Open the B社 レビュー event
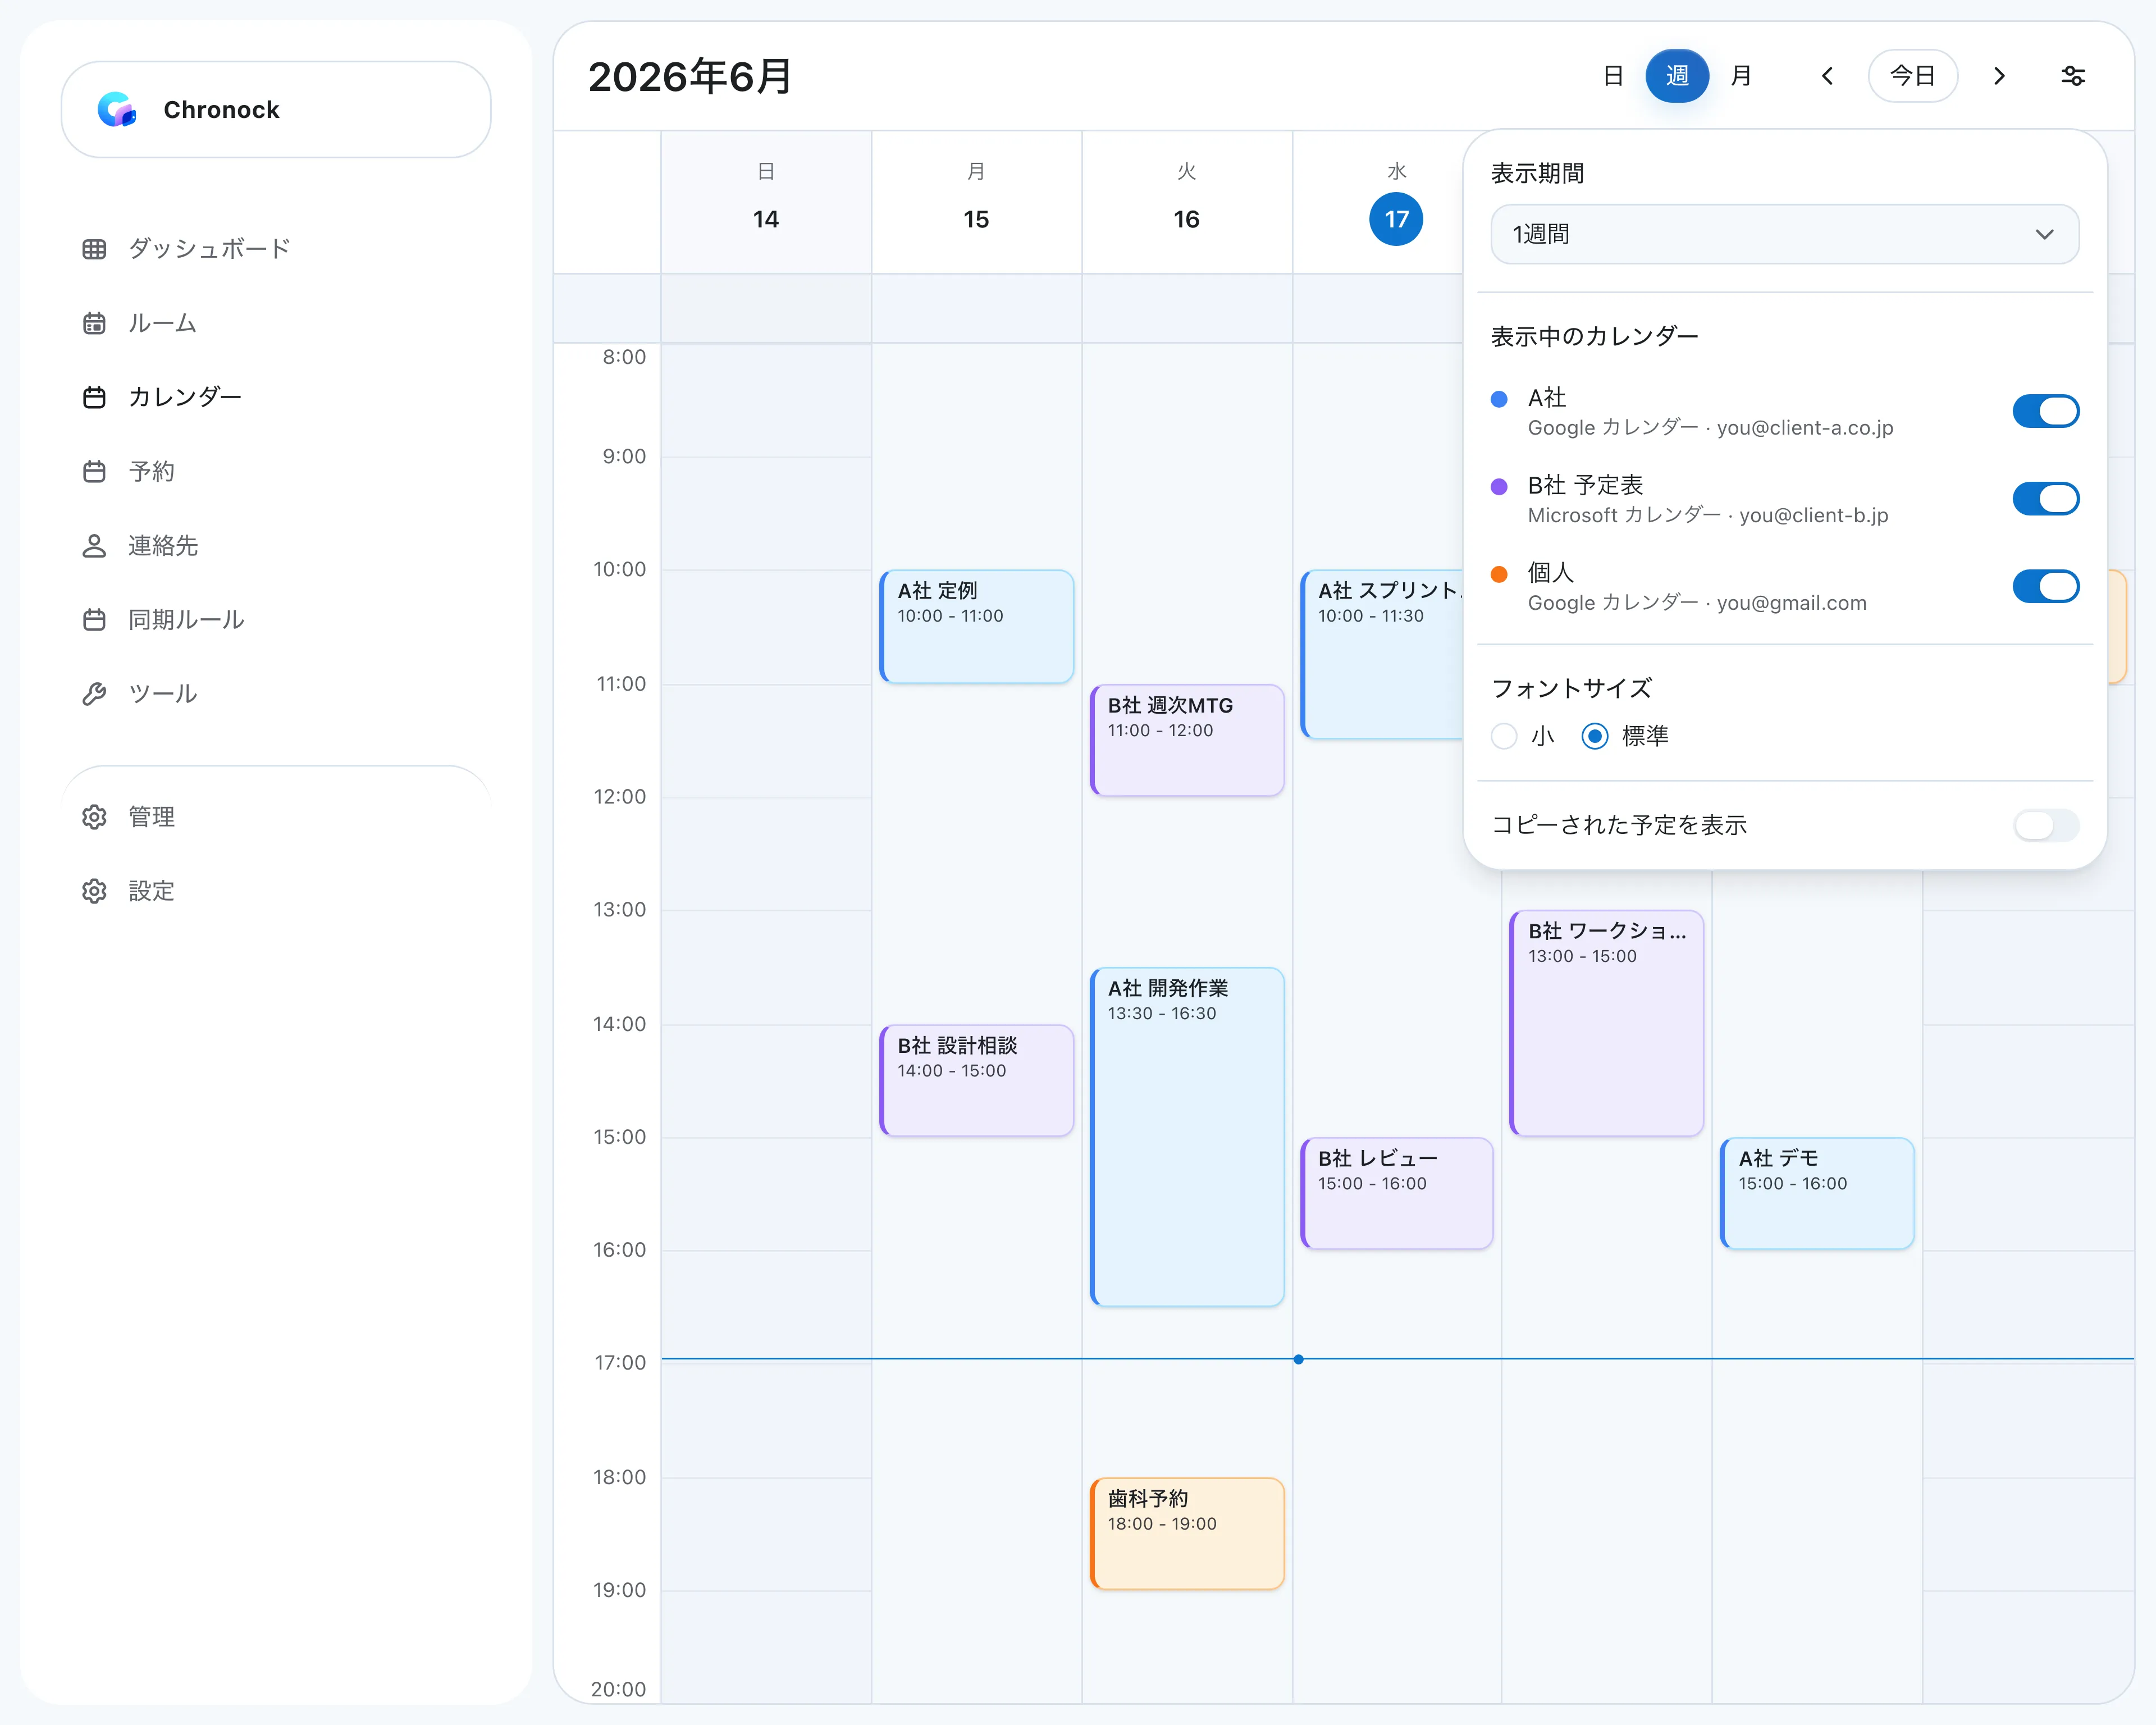The height and width of the screenshot is (1725, 2156). 1397,1194
